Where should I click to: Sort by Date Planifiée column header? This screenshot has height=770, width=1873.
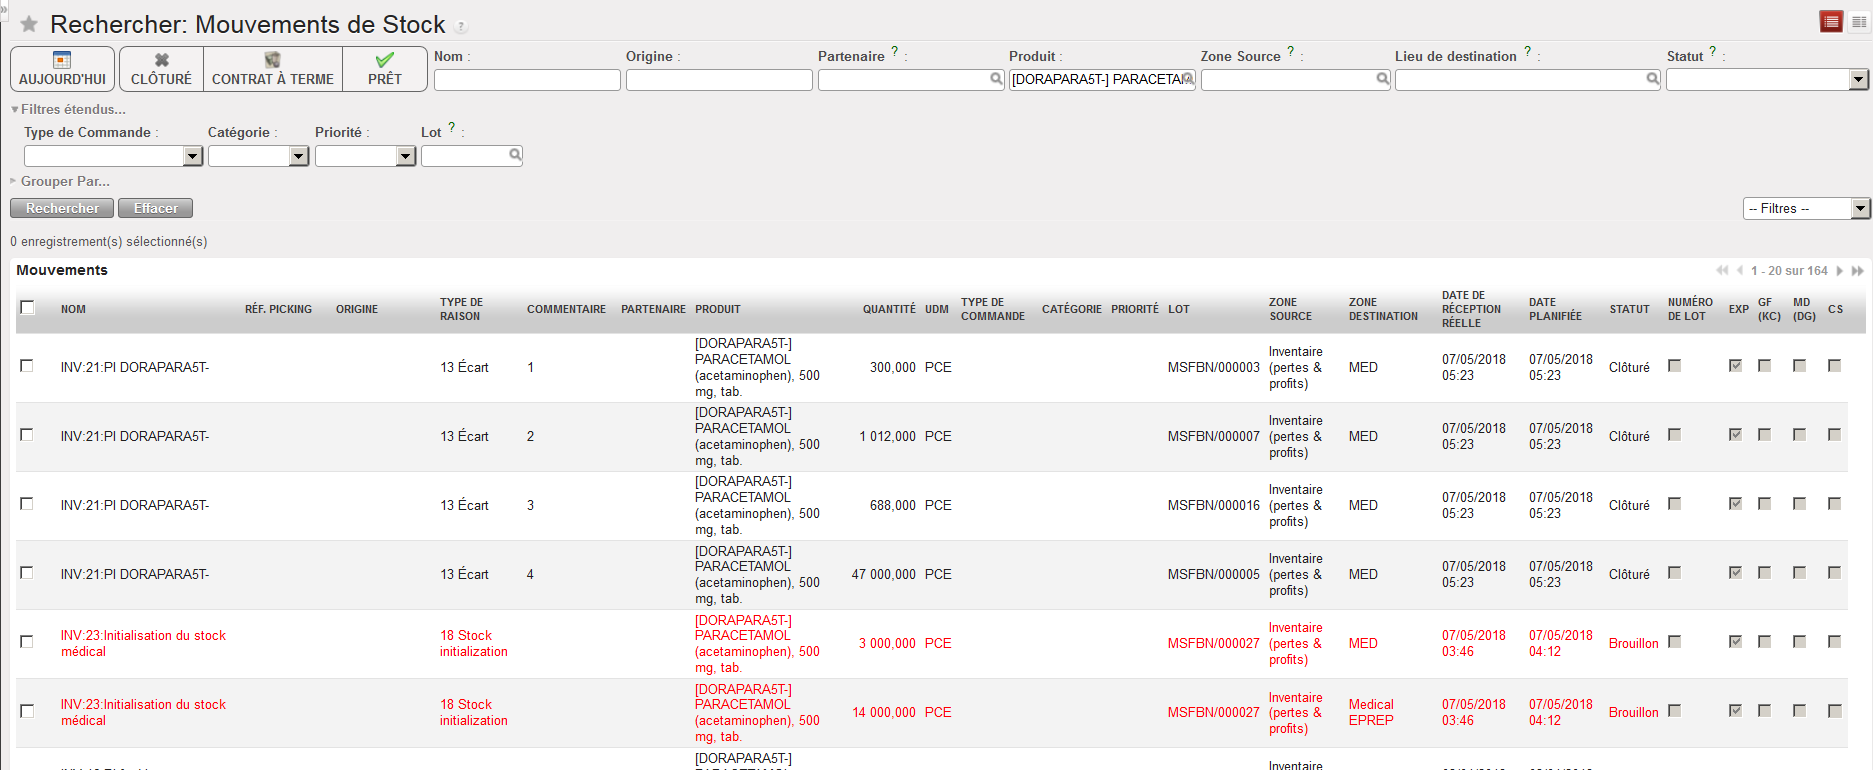click(1554, 309)
